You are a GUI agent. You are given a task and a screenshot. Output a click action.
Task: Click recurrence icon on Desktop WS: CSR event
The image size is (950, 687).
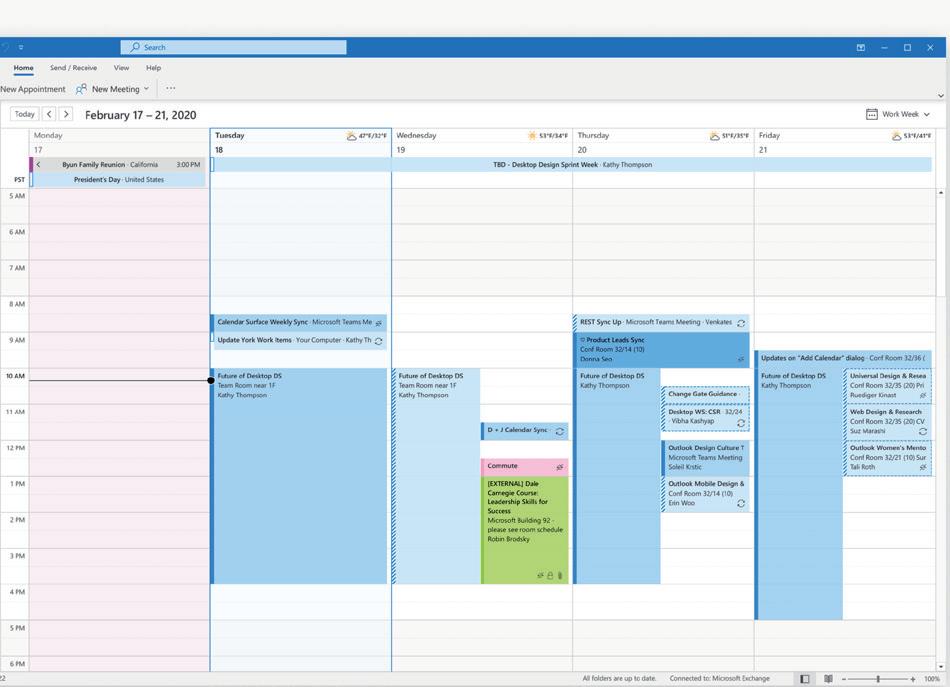741,423
